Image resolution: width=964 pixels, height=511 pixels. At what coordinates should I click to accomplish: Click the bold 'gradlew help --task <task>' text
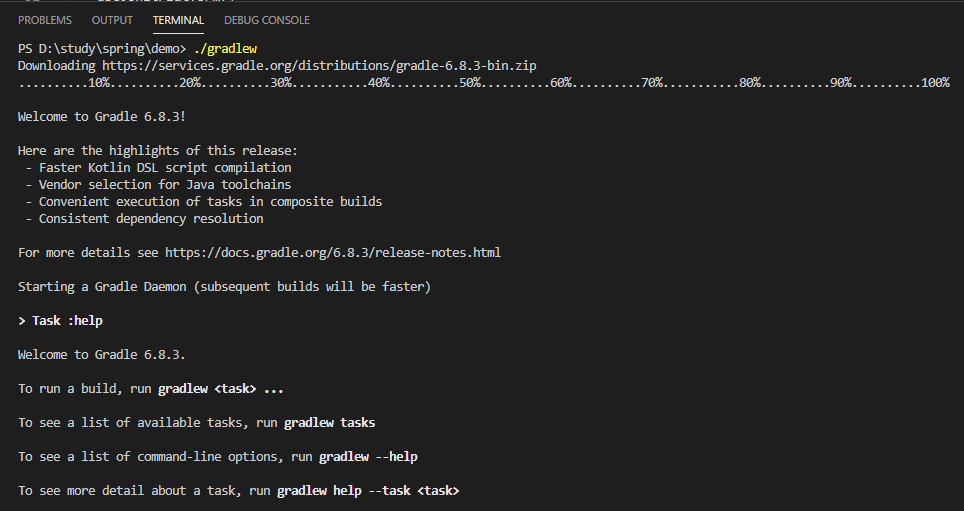[x=368, y=491]
